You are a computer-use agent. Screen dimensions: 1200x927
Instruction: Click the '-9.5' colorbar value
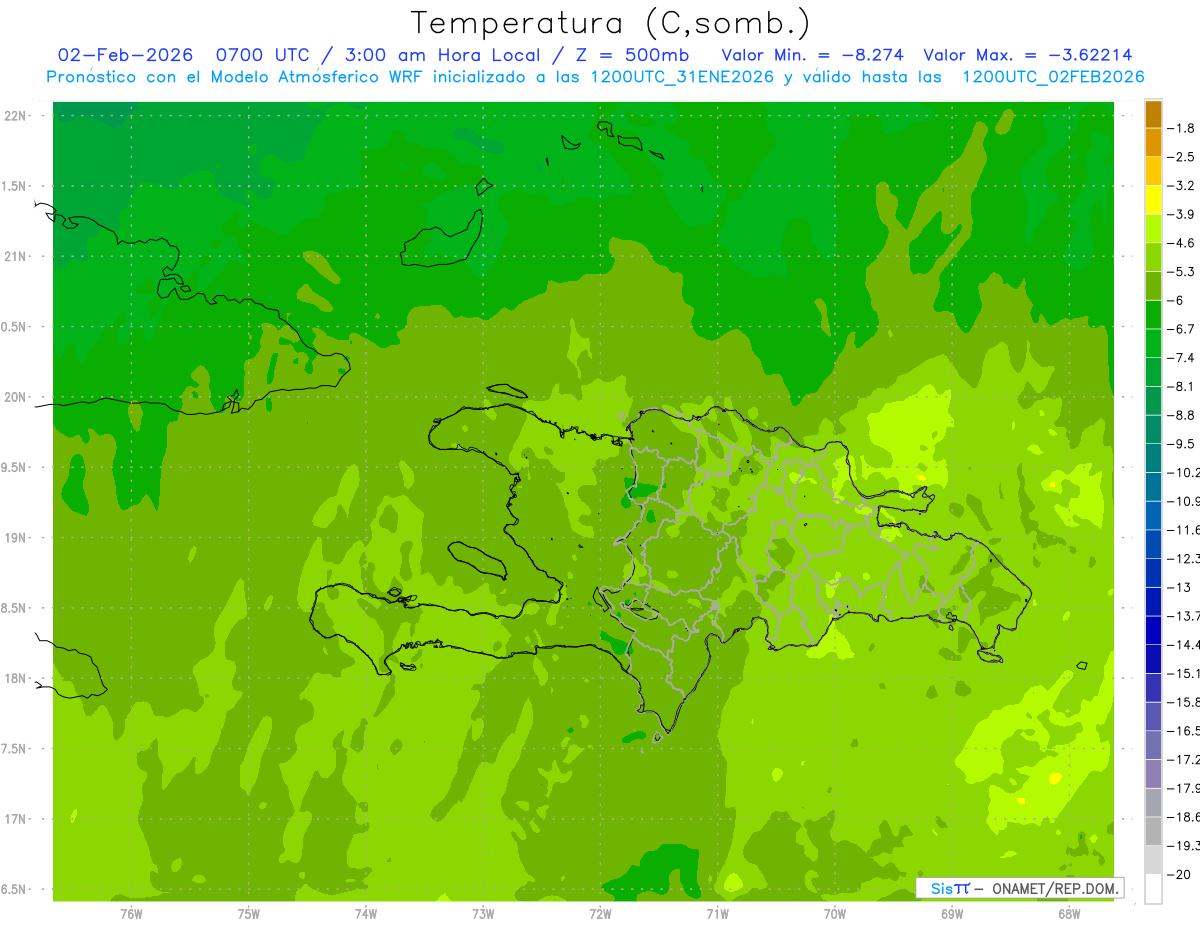[1180, 443]
